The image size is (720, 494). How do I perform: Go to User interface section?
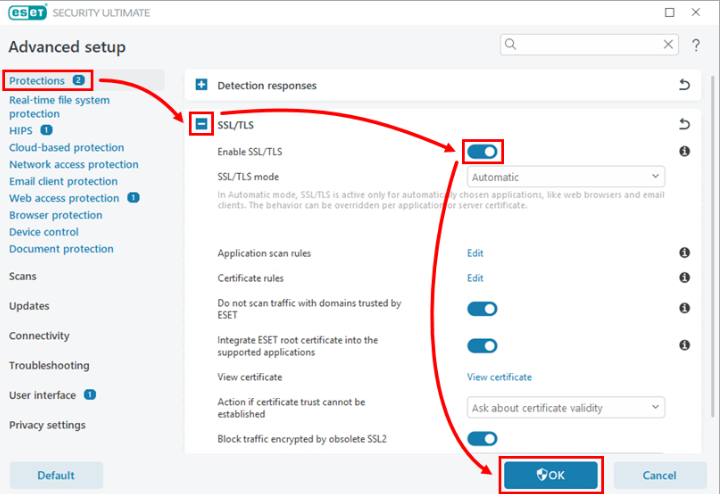(42, 395)
